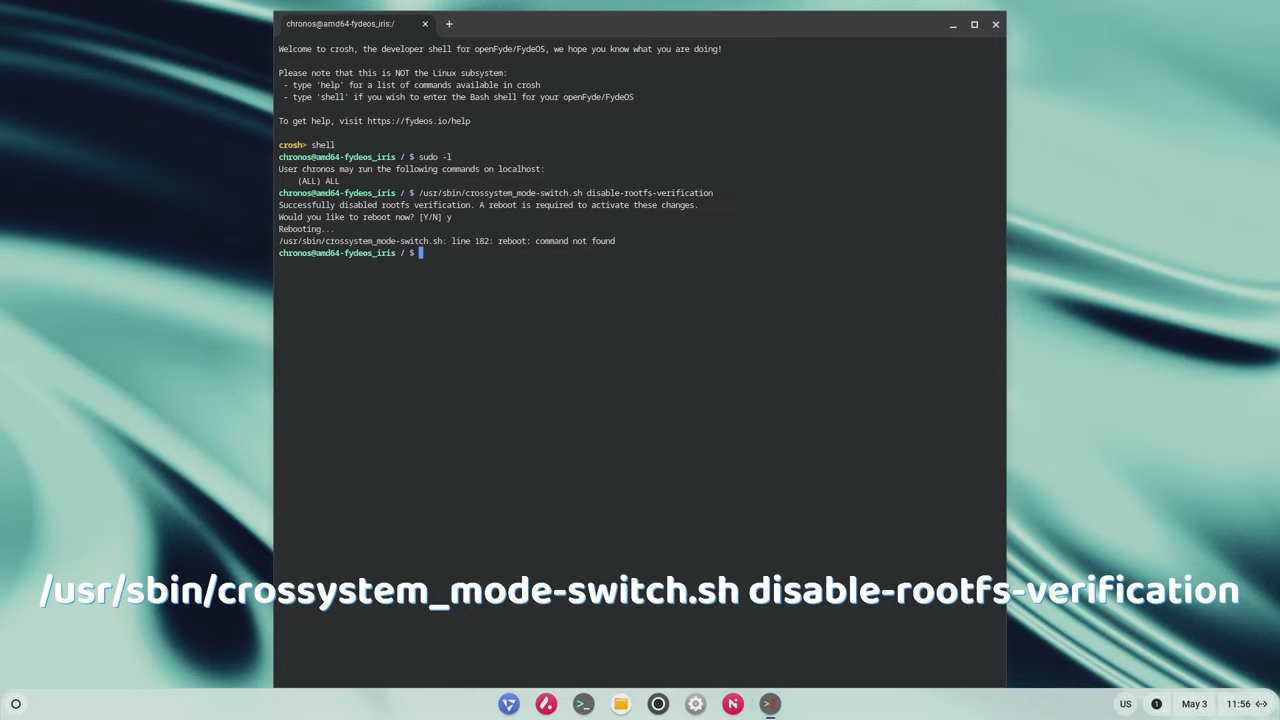Open the yellow Files folder app

[x=621, y=704]
